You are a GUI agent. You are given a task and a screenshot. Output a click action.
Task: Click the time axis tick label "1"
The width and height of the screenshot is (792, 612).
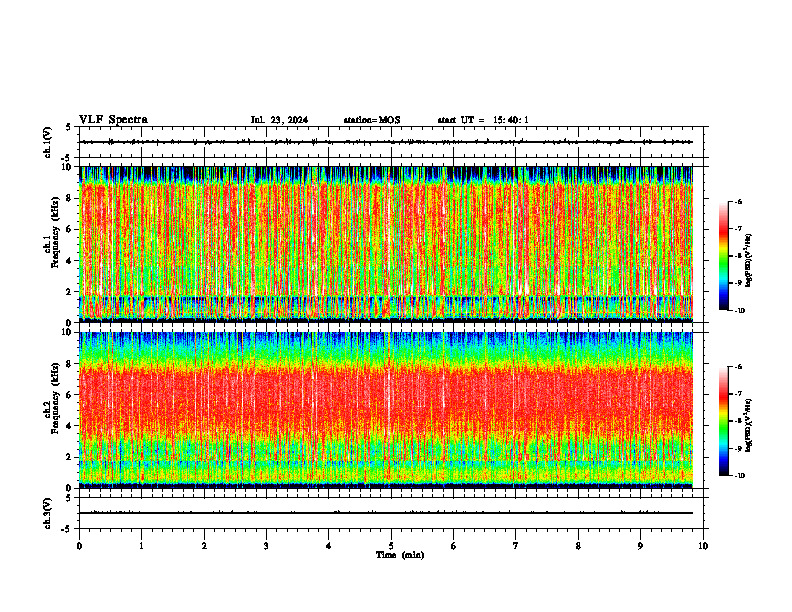click(x=141, y=546)
